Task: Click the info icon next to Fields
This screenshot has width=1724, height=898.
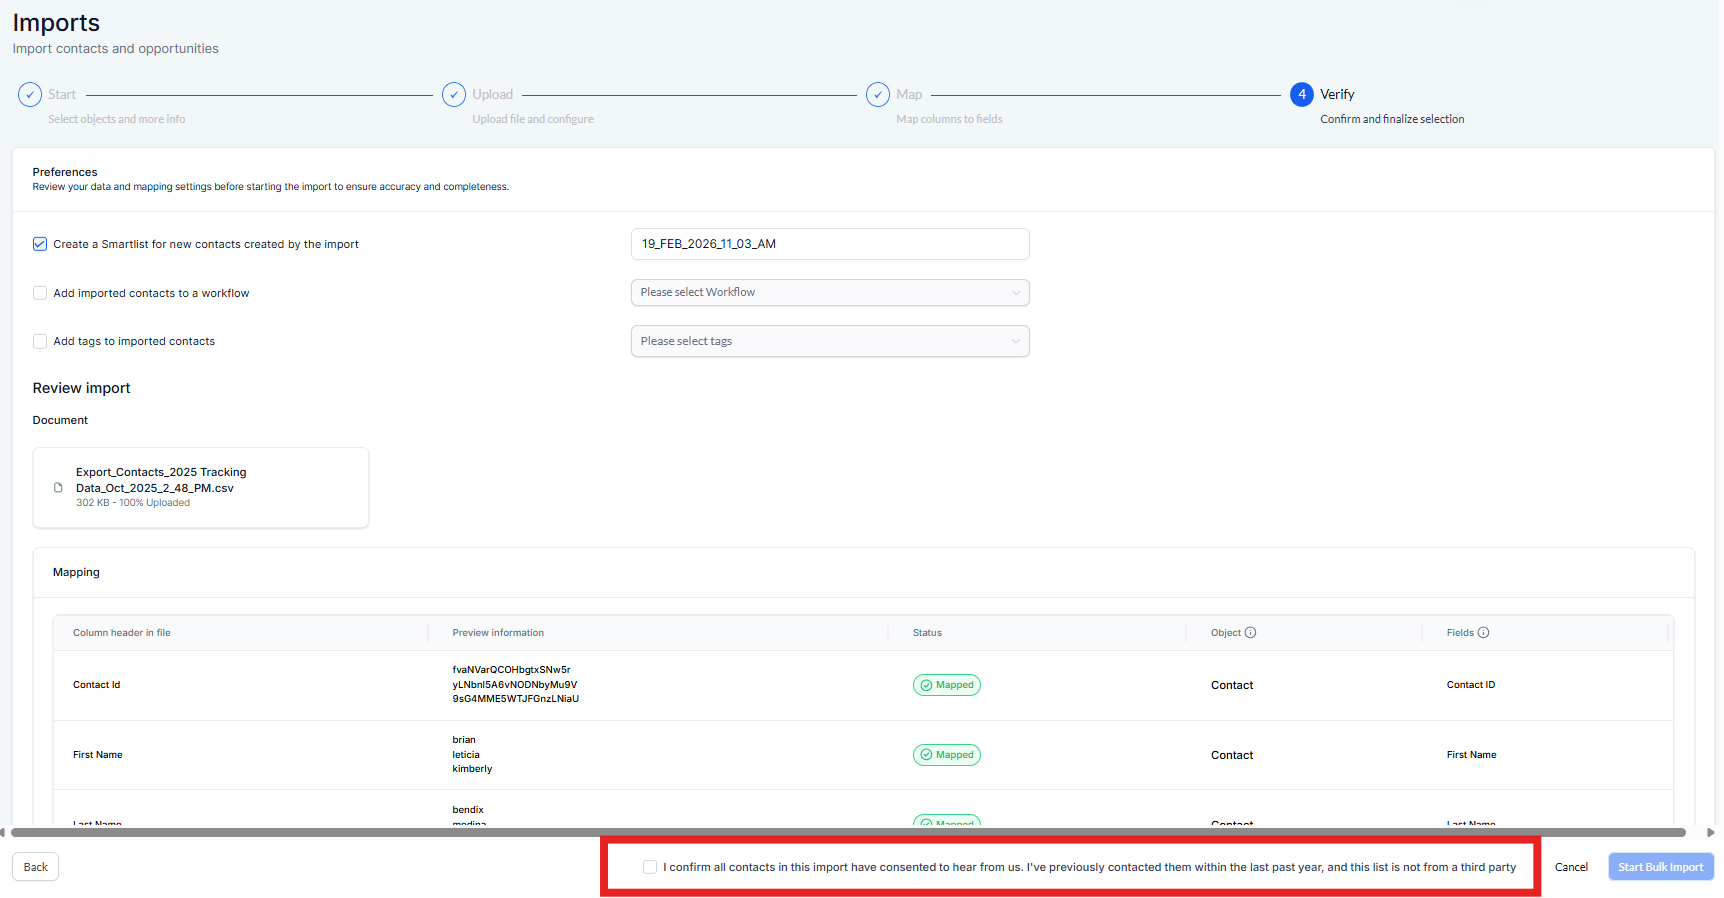Action: [x=1483, y=632]
